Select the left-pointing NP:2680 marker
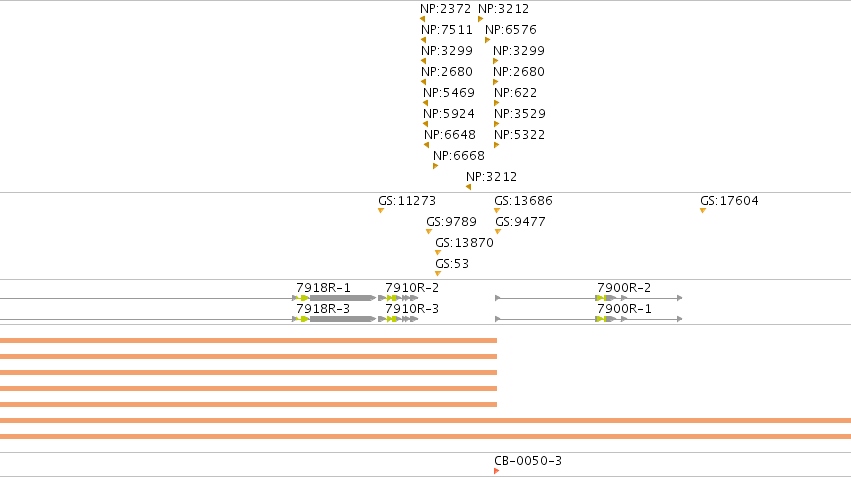The height and width of the screenshot is (477, 851). [423, 82]
